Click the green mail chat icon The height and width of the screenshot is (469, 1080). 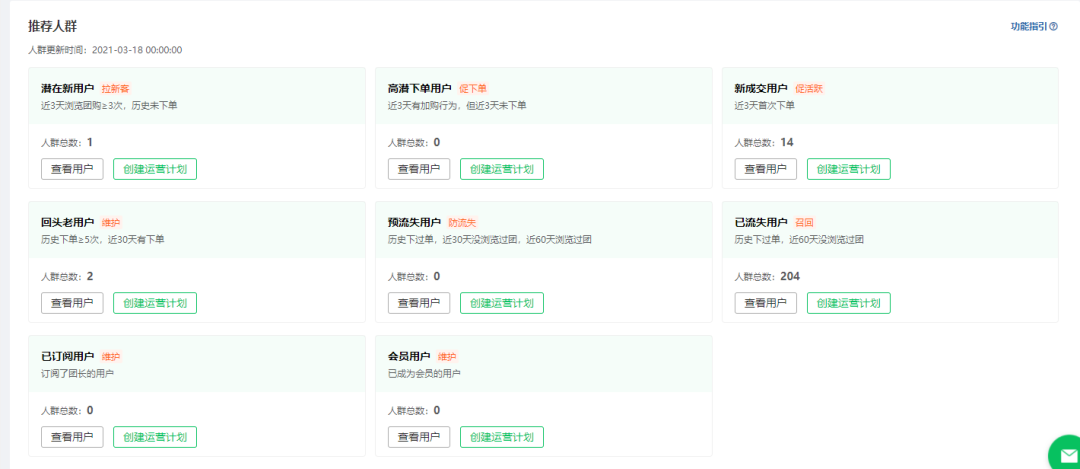1064,455
